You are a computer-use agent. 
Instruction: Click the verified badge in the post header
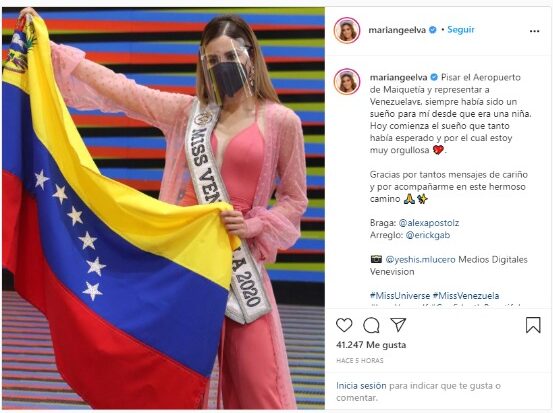click(433, 30)
